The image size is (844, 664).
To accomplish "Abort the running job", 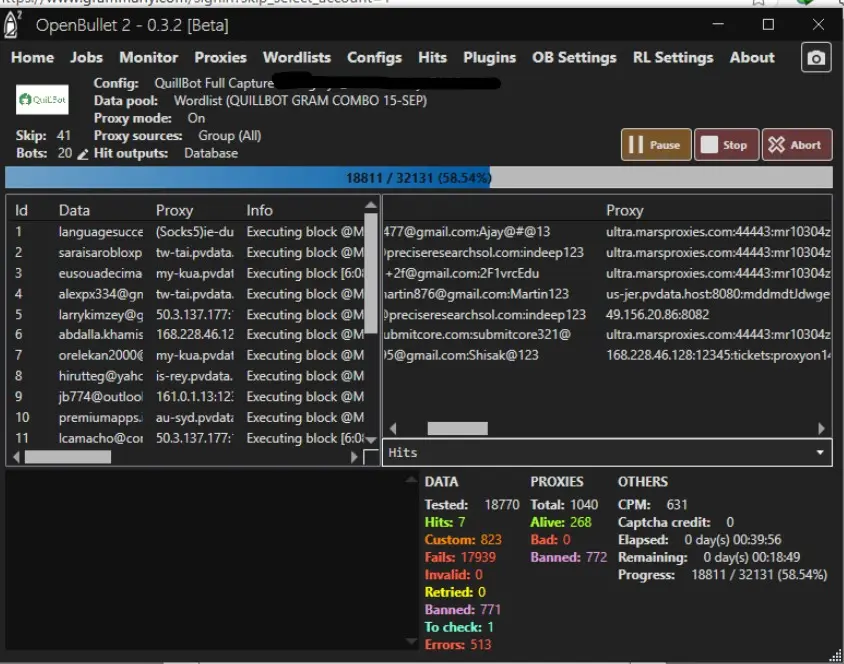I will point(797,145).
